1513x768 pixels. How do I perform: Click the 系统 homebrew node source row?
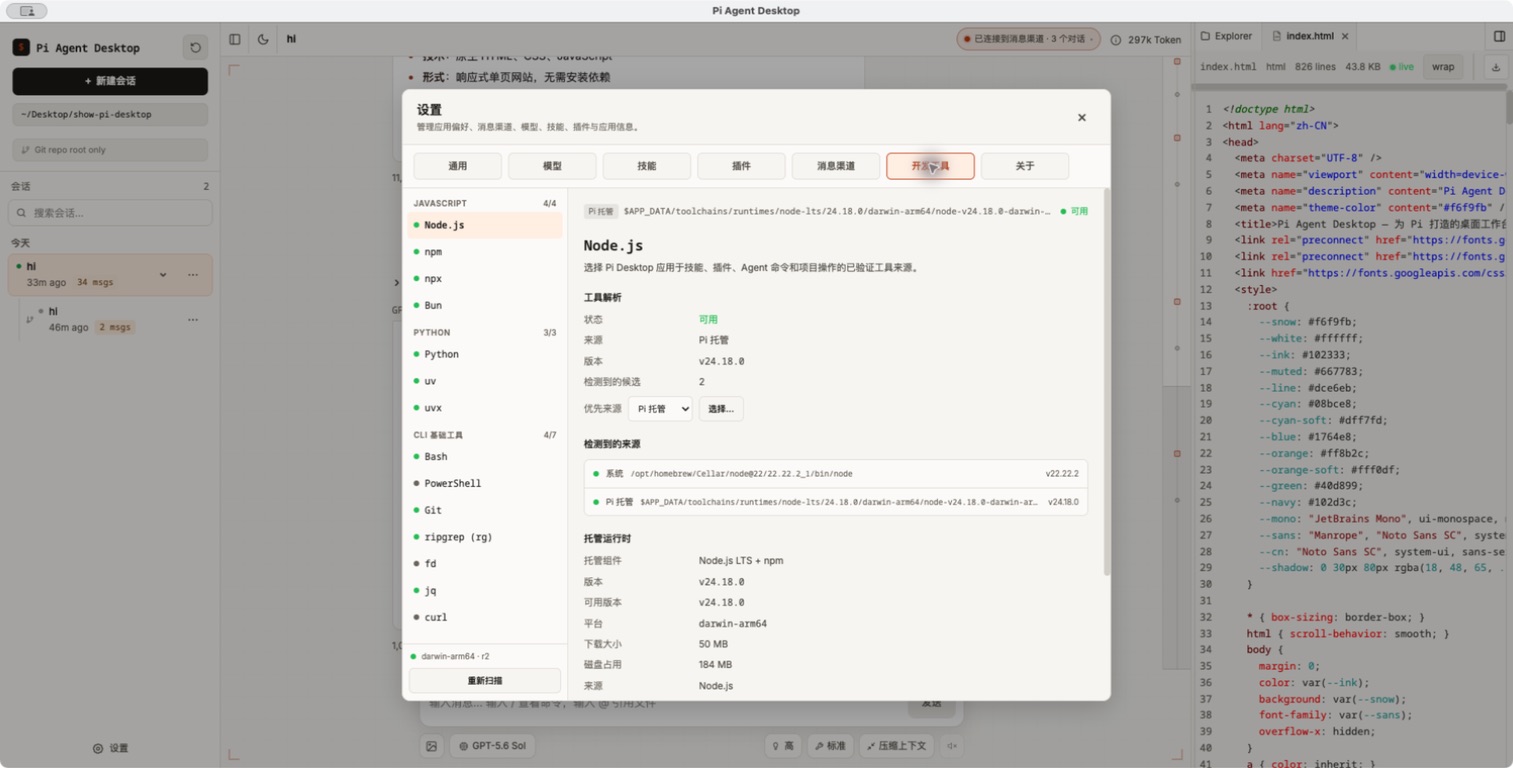click(x=836, y=474)
